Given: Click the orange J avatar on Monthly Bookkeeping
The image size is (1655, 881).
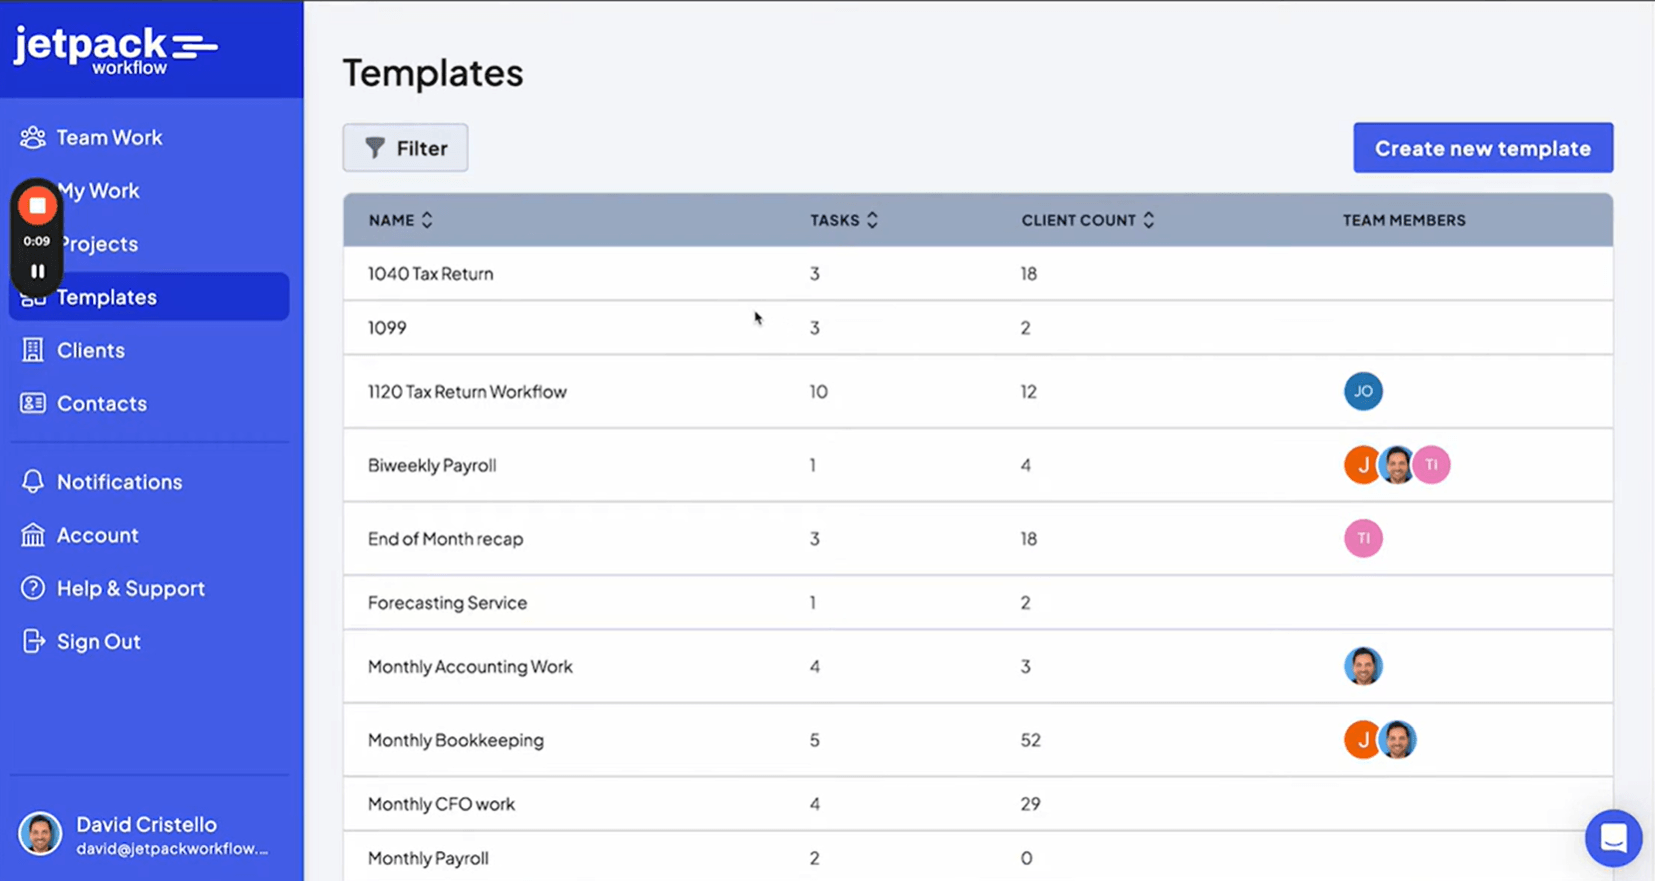Looking at the screenshot, I should click(1361, 740).
